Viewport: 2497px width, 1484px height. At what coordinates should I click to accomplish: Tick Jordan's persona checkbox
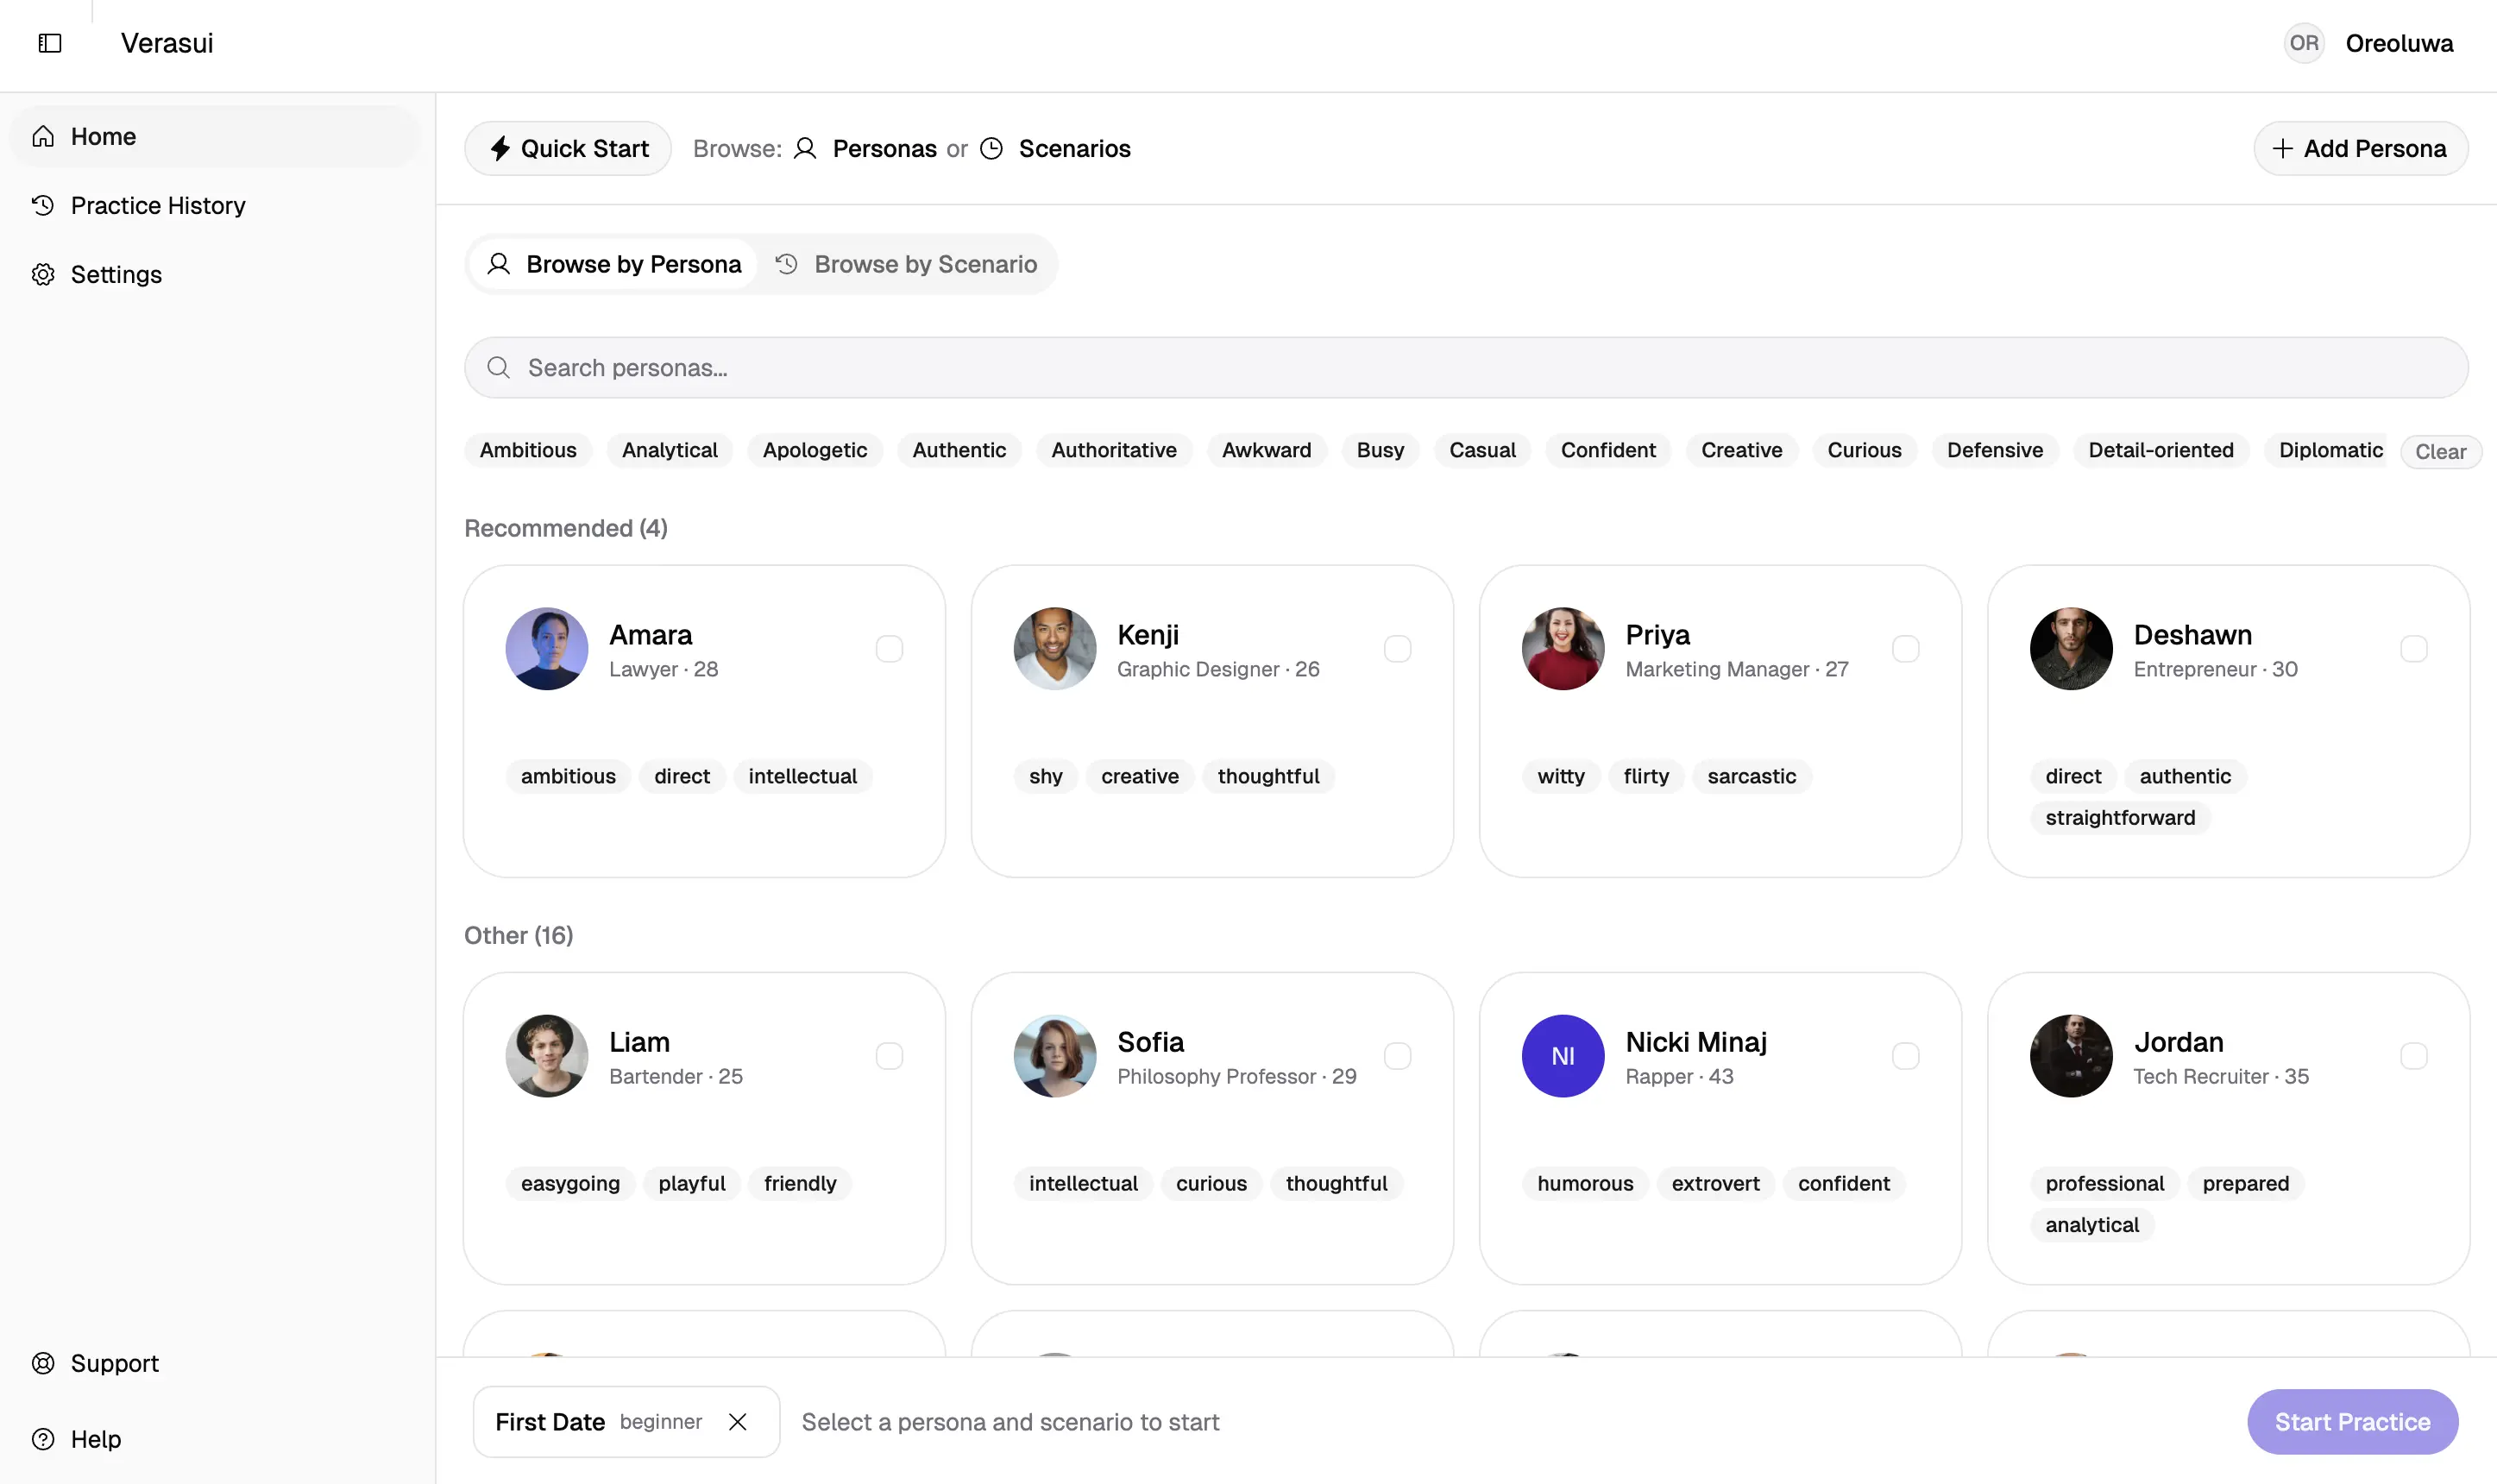(x=2413, y=1056)
